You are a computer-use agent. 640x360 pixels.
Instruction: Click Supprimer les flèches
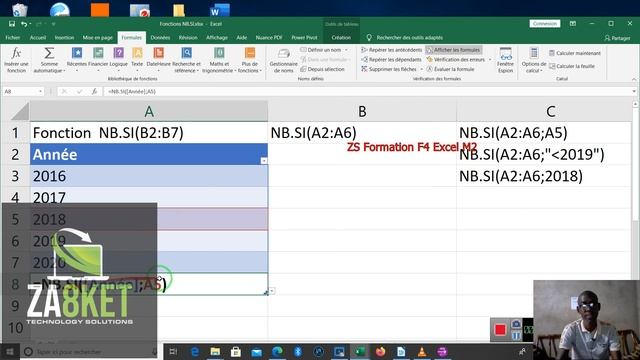point(389,69)
